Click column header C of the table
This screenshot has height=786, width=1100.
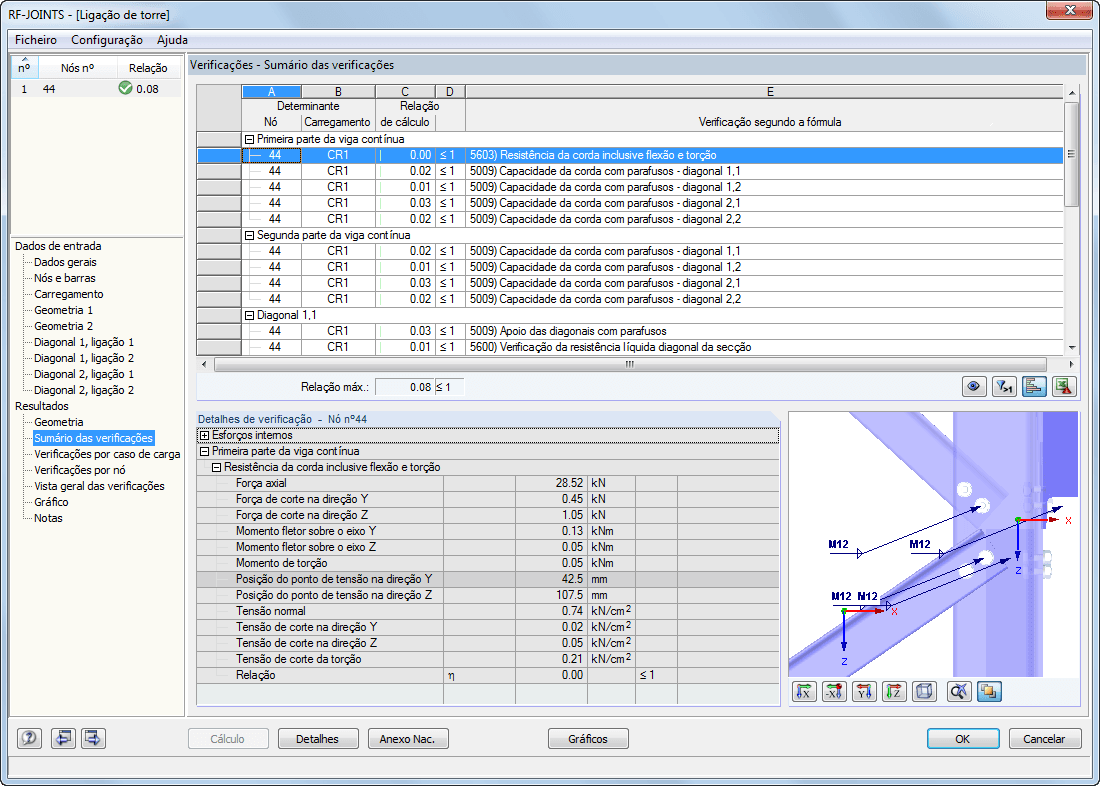(405, 92)
